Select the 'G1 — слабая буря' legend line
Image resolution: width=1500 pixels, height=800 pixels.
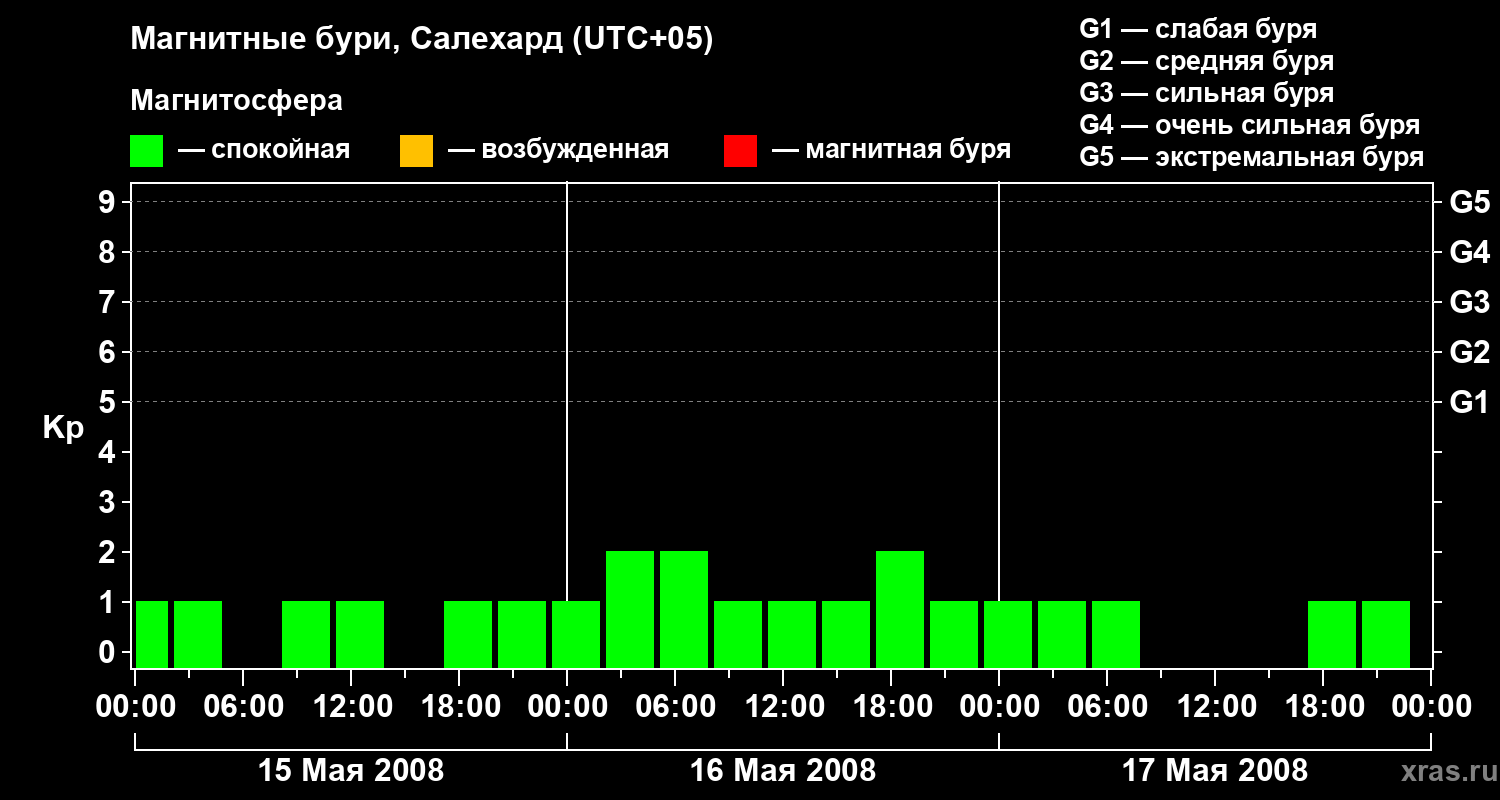[x=1198, y=29]
